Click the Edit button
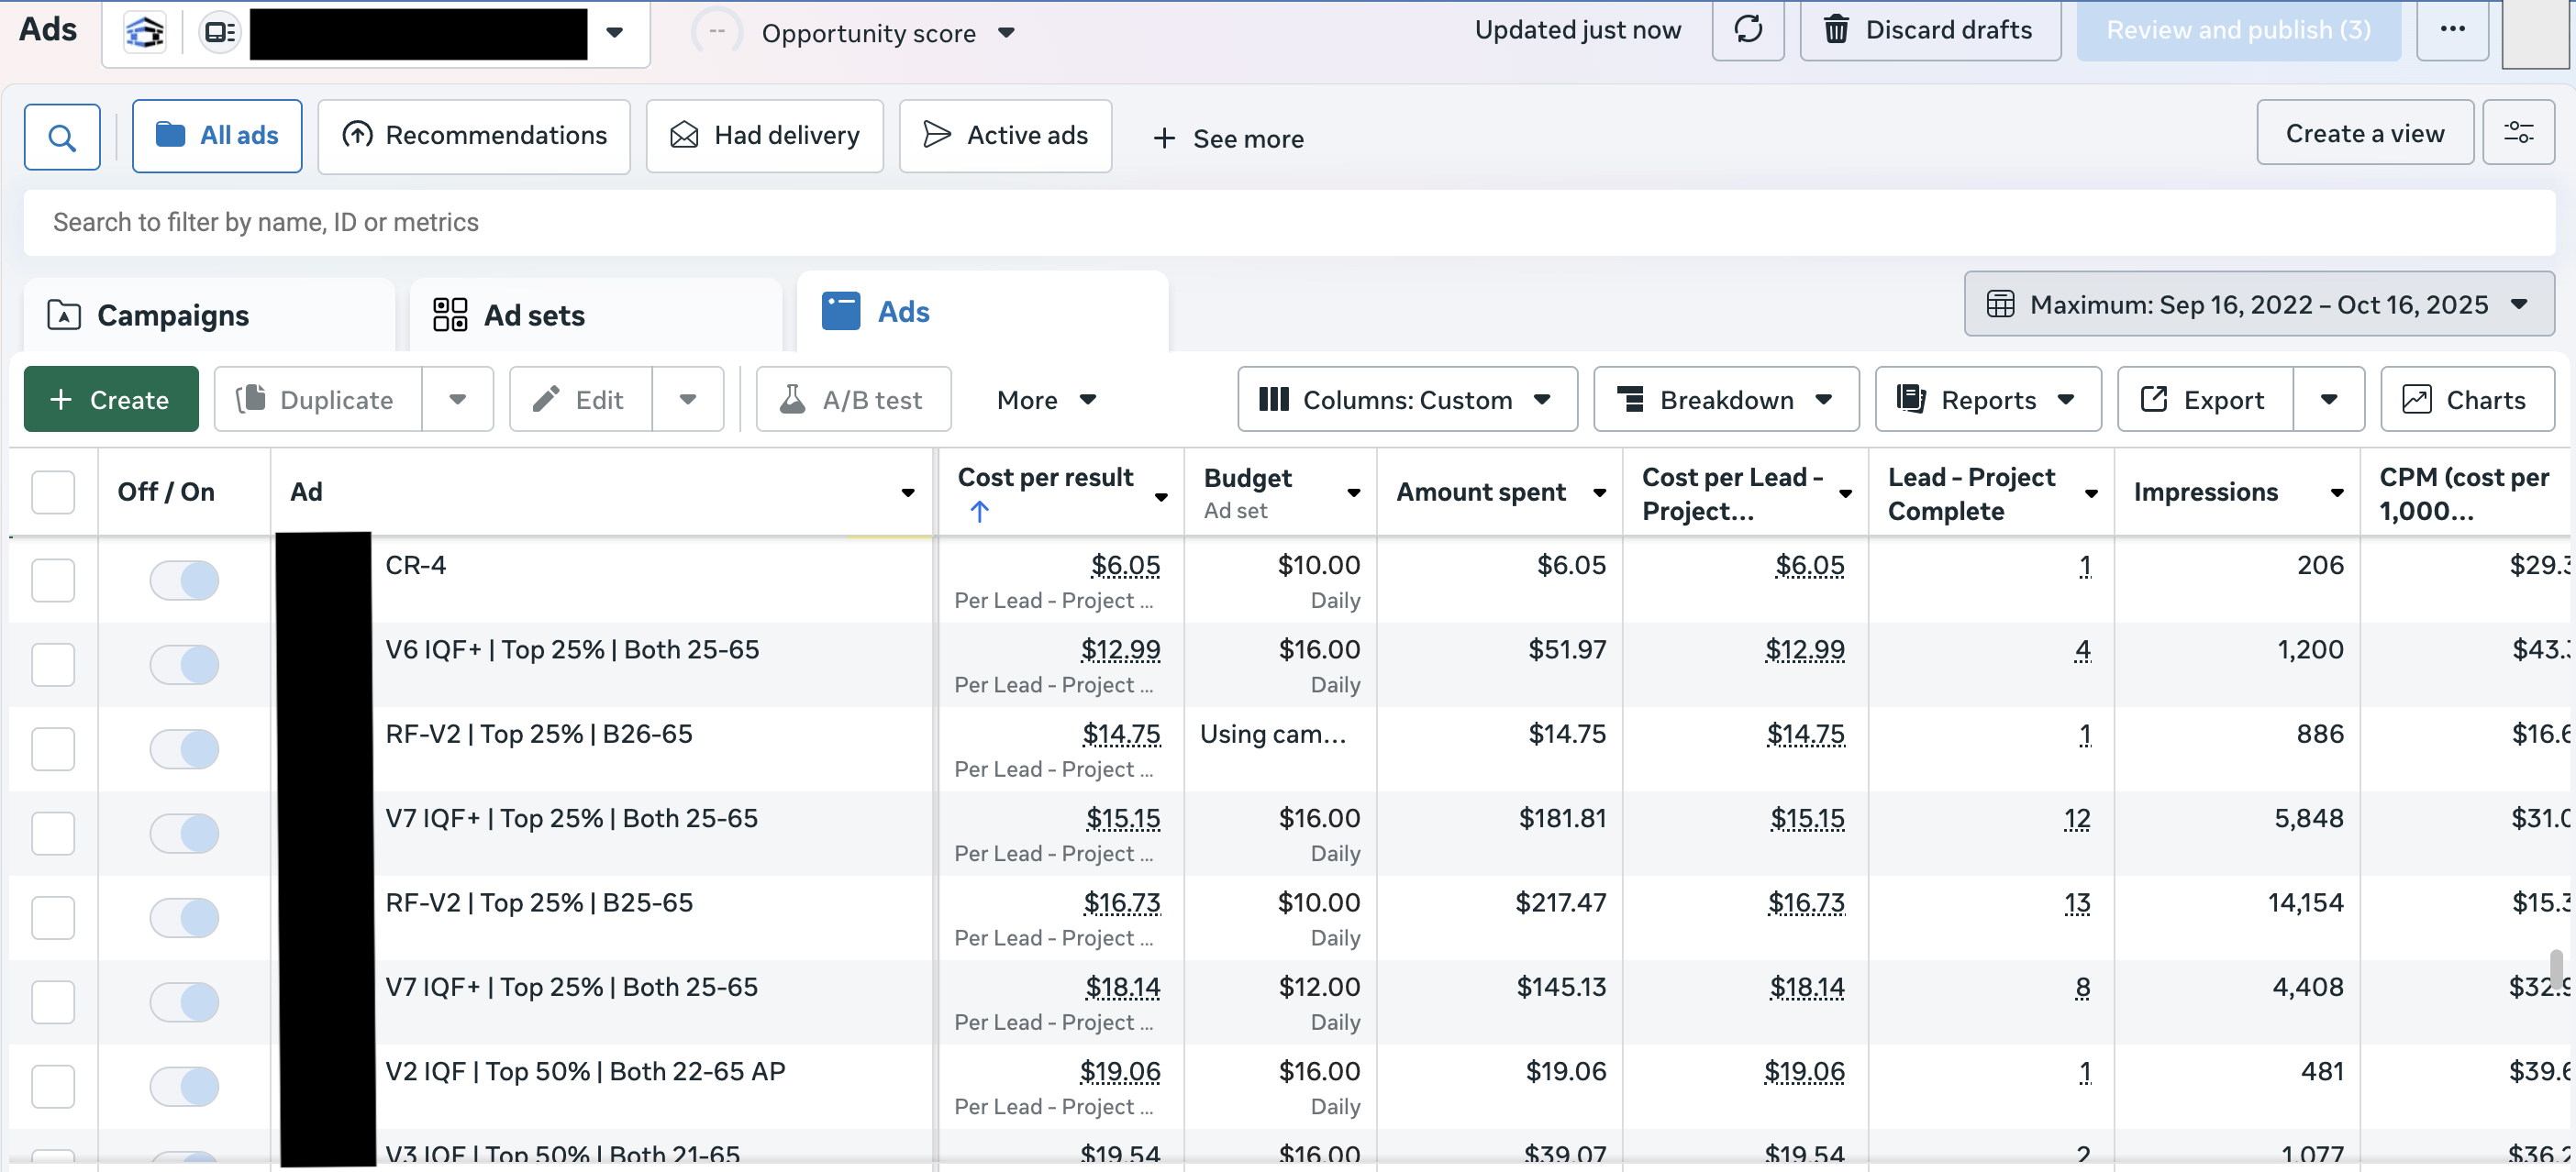The width and height of the screenshot is (2576, 1172). tap(581, 399)
